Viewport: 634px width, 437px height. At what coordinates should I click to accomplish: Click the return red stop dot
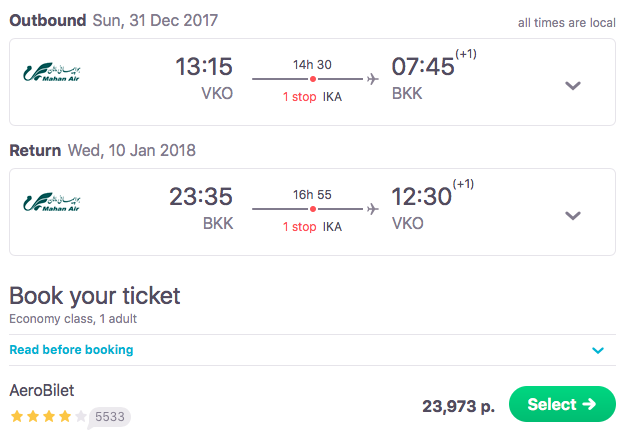click(313, 209)
